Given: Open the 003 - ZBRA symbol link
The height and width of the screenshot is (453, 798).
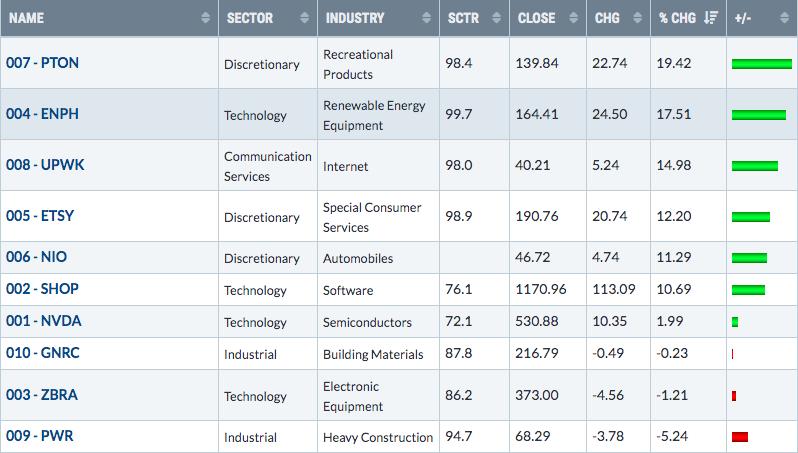Looking at the screenshot, I should point(42,395).
